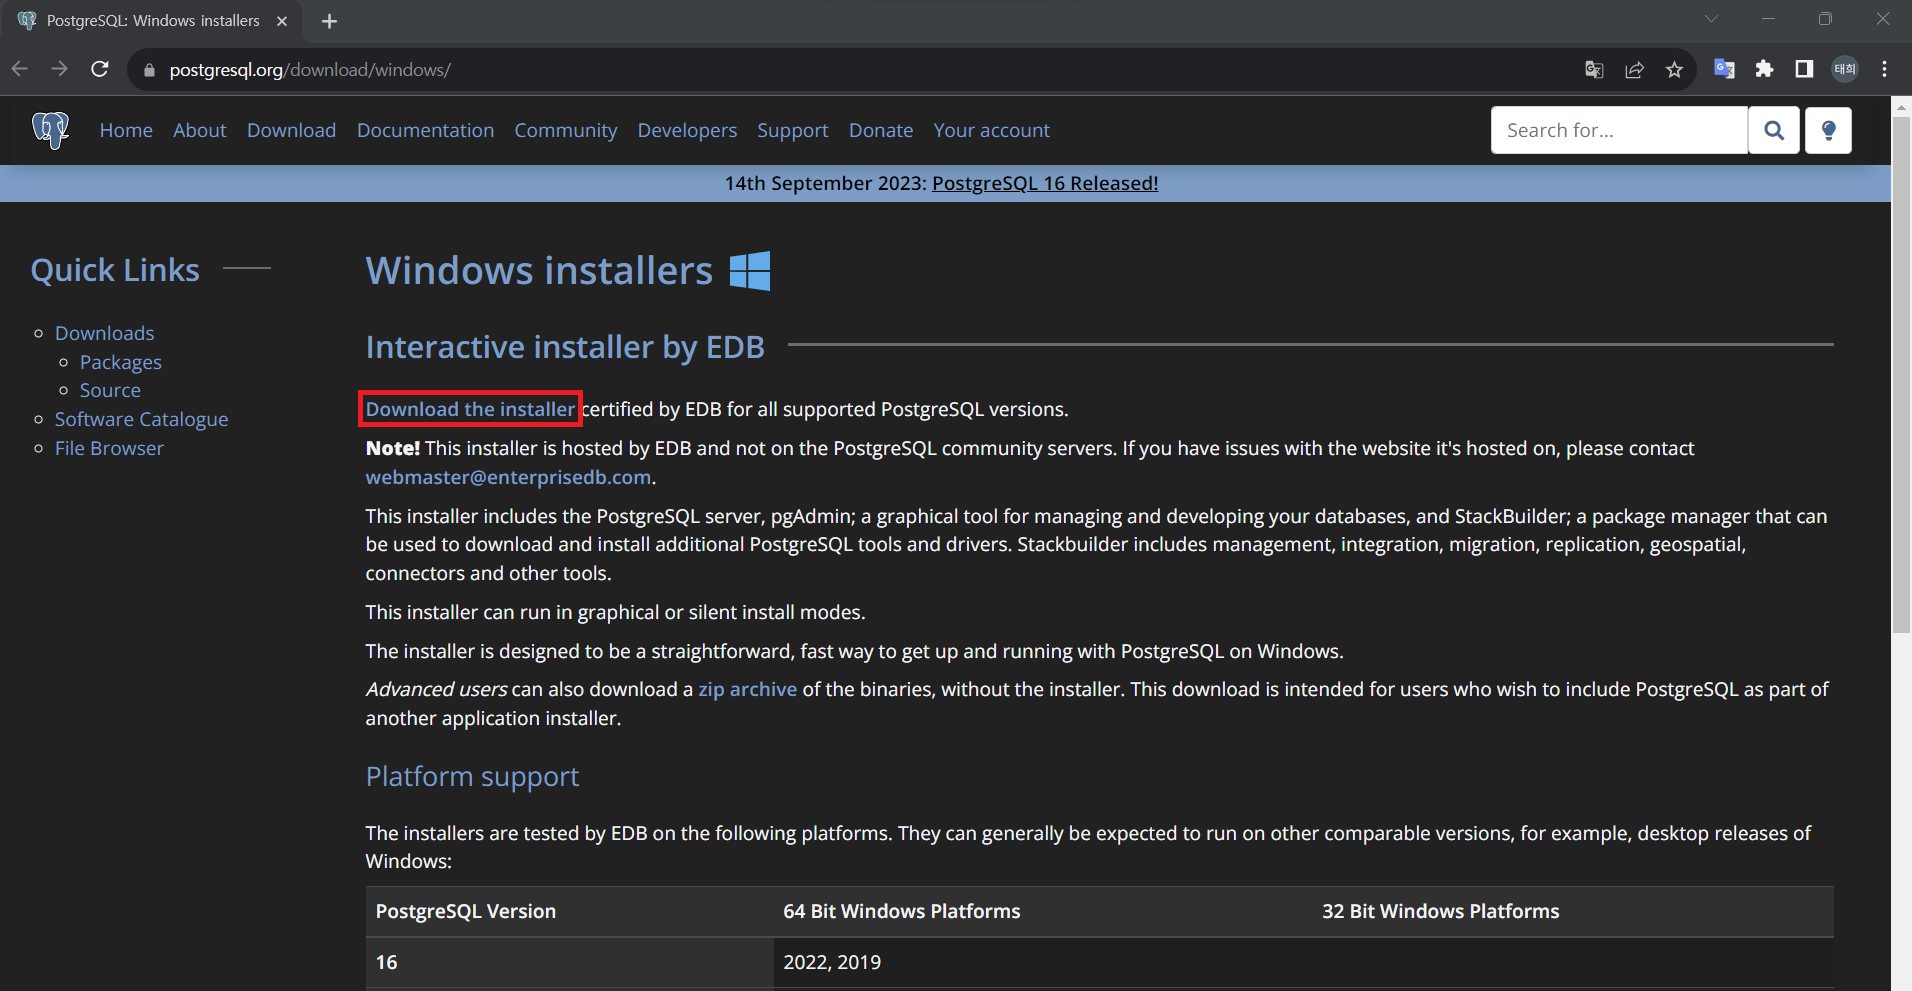Select the PostgreSQL: Windows installers tab
This screenshot has width=1912, height=991.
point(153,21)
